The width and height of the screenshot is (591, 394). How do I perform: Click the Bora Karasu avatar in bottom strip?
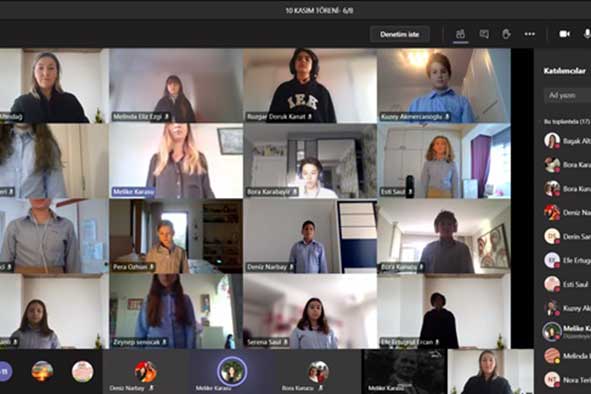point(318,372)
